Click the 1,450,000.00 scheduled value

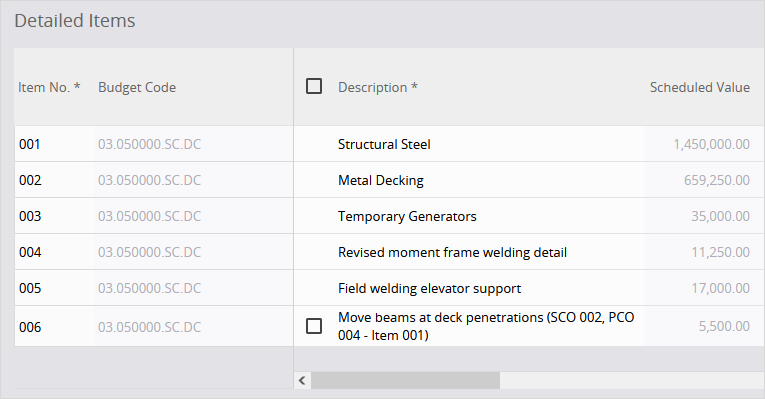click(711, 144)
